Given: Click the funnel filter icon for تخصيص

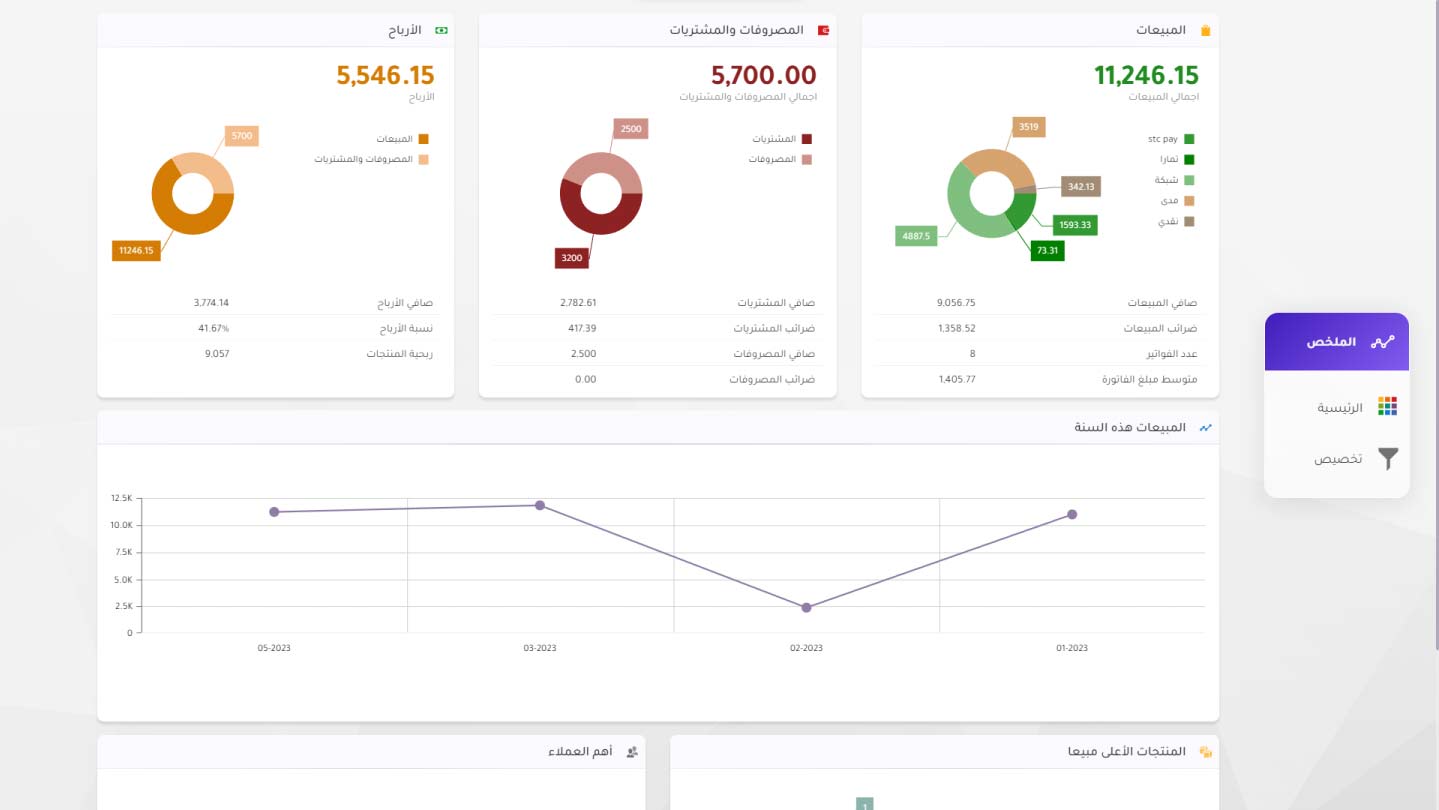Looking at the screenshot, I should [x=1387, y=459].
